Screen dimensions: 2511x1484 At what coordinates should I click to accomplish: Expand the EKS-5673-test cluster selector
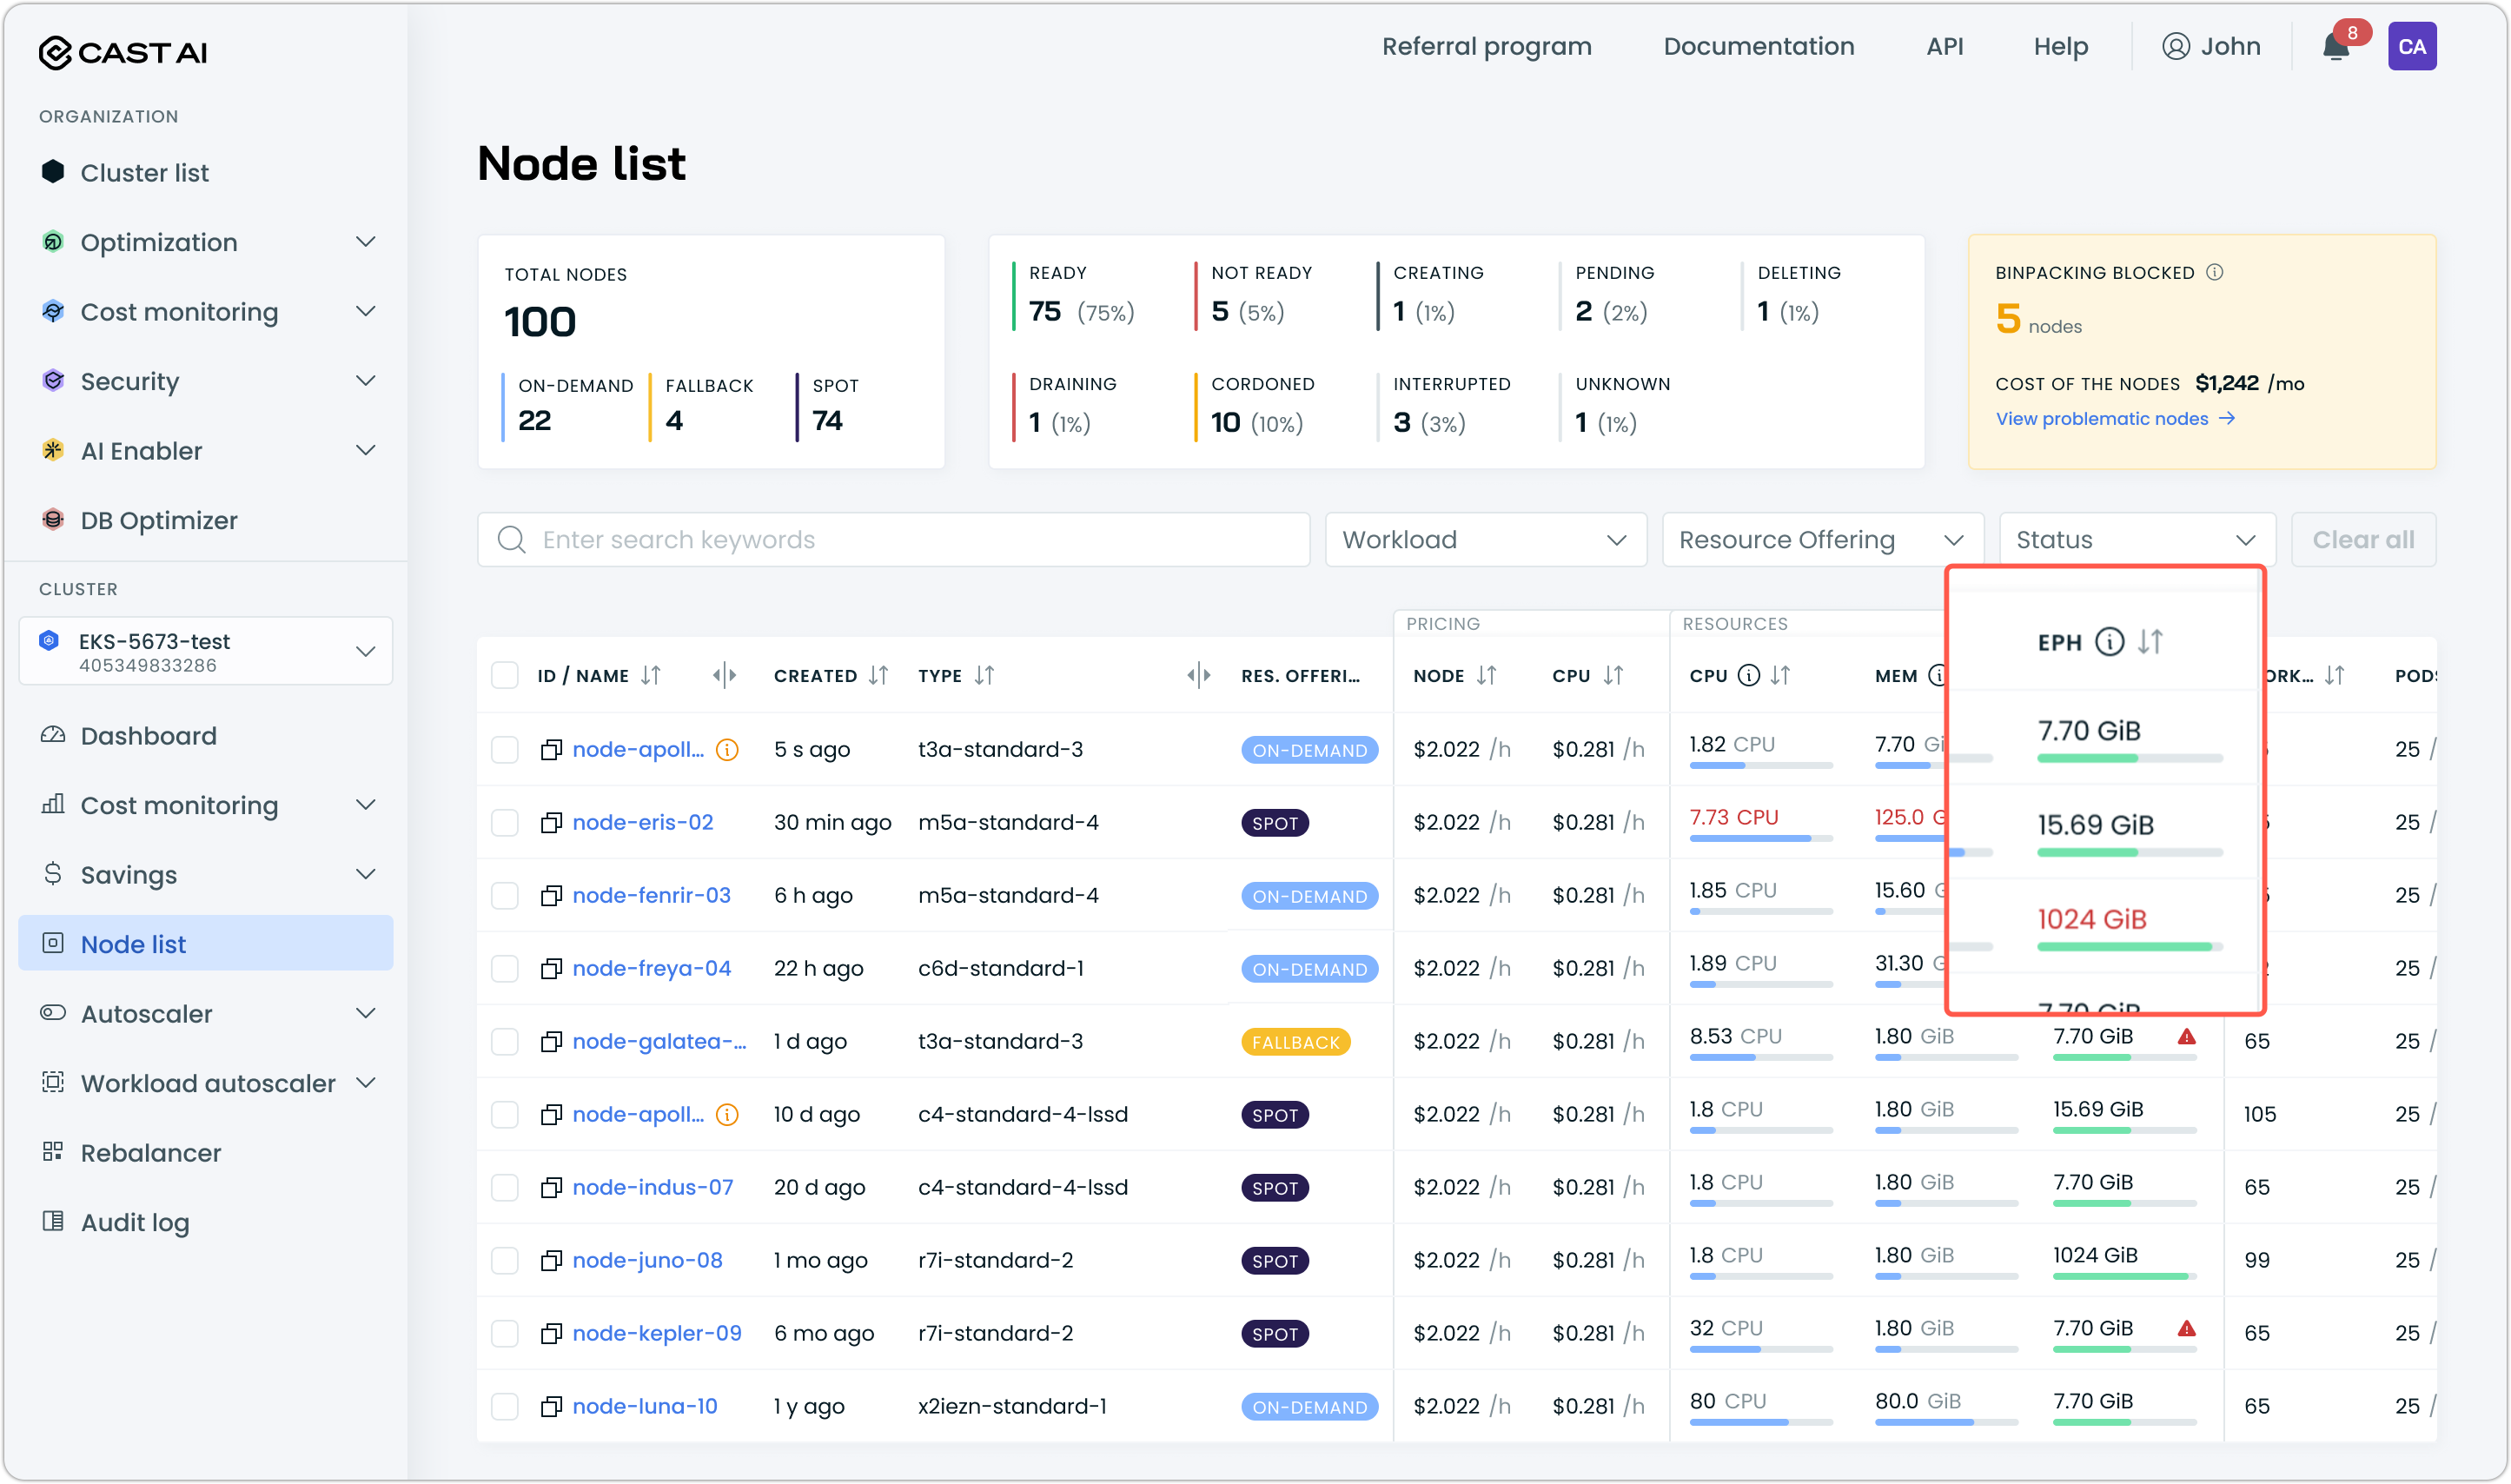coord(206,652)
